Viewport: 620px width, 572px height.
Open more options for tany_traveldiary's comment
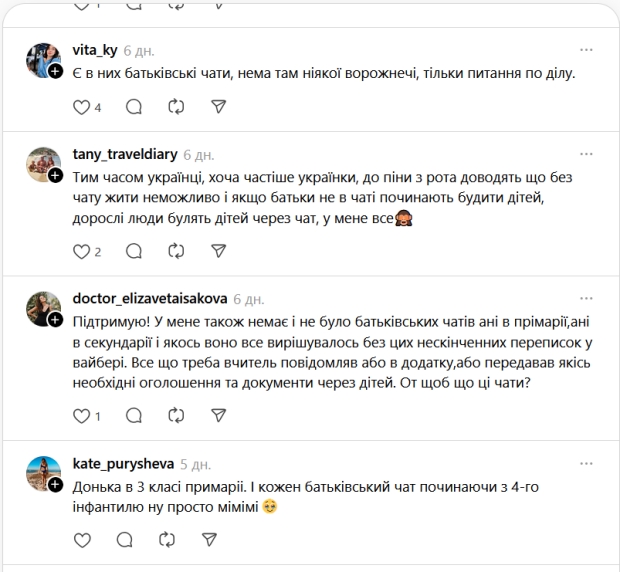tap(587, 154)
